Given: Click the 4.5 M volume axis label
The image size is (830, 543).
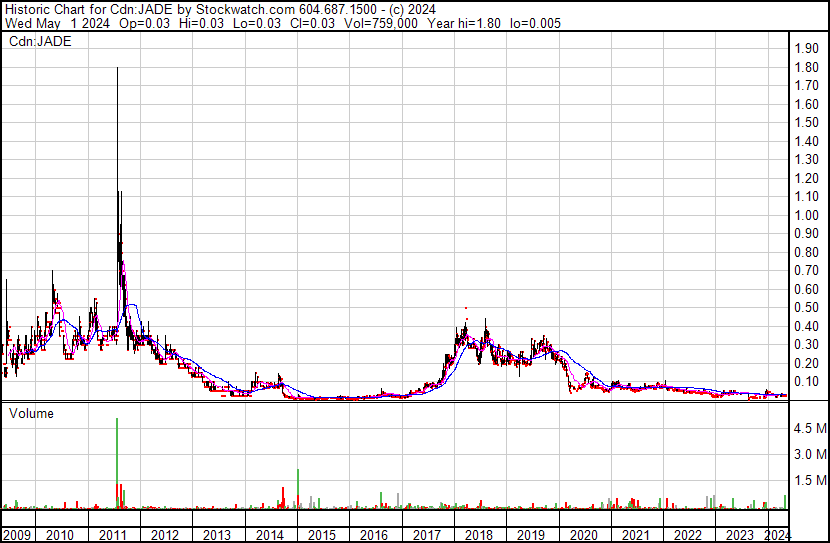Looking at the screenshot, I should tap(810, 428).
